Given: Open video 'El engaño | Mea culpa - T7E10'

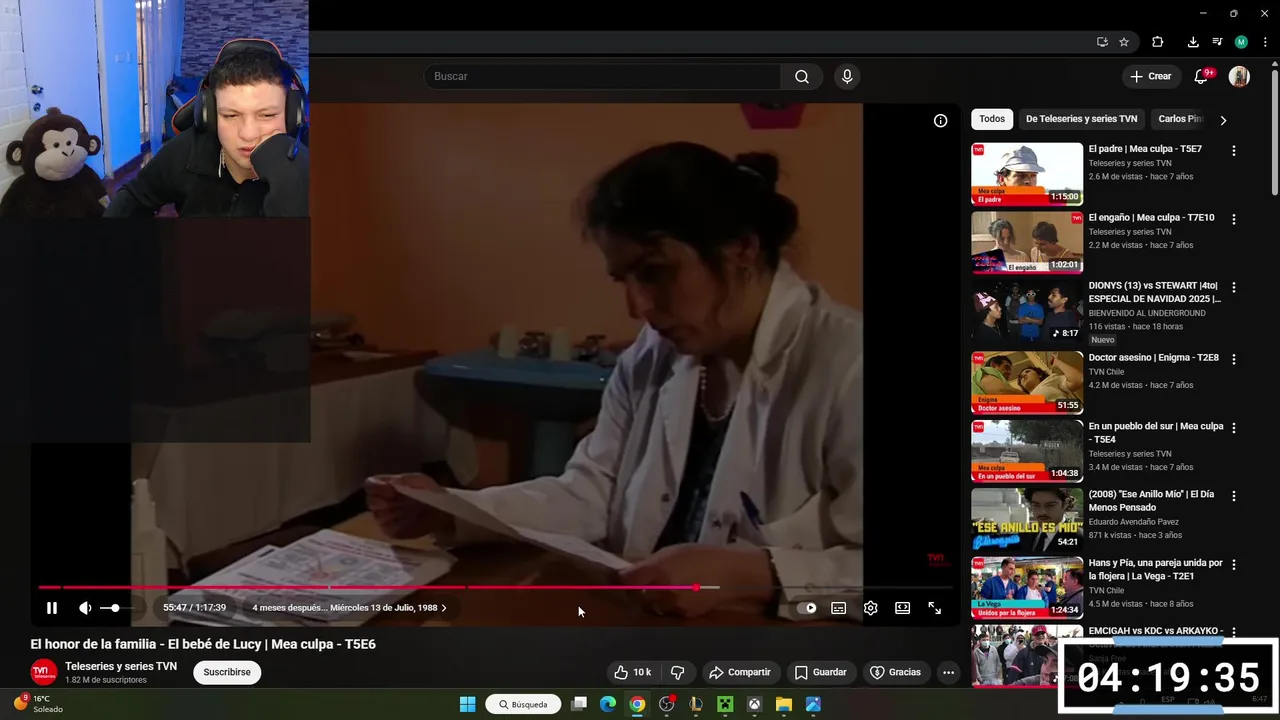Looking at the screenshot, I should pyautogui.click(x=1151, y=217).
